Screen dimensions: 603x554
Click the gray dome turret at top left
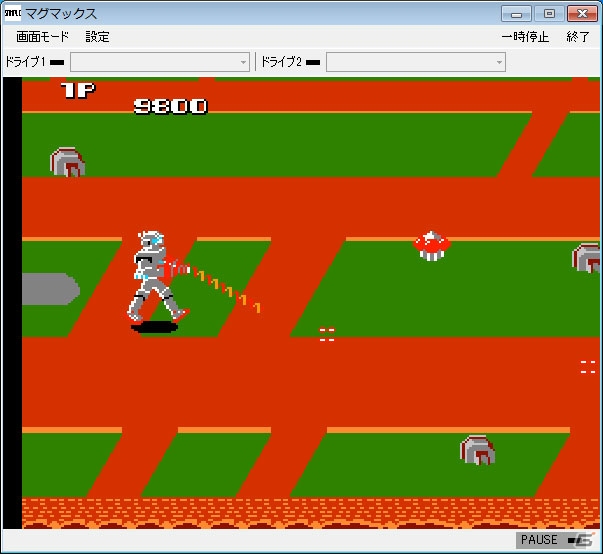coord(68,162)
